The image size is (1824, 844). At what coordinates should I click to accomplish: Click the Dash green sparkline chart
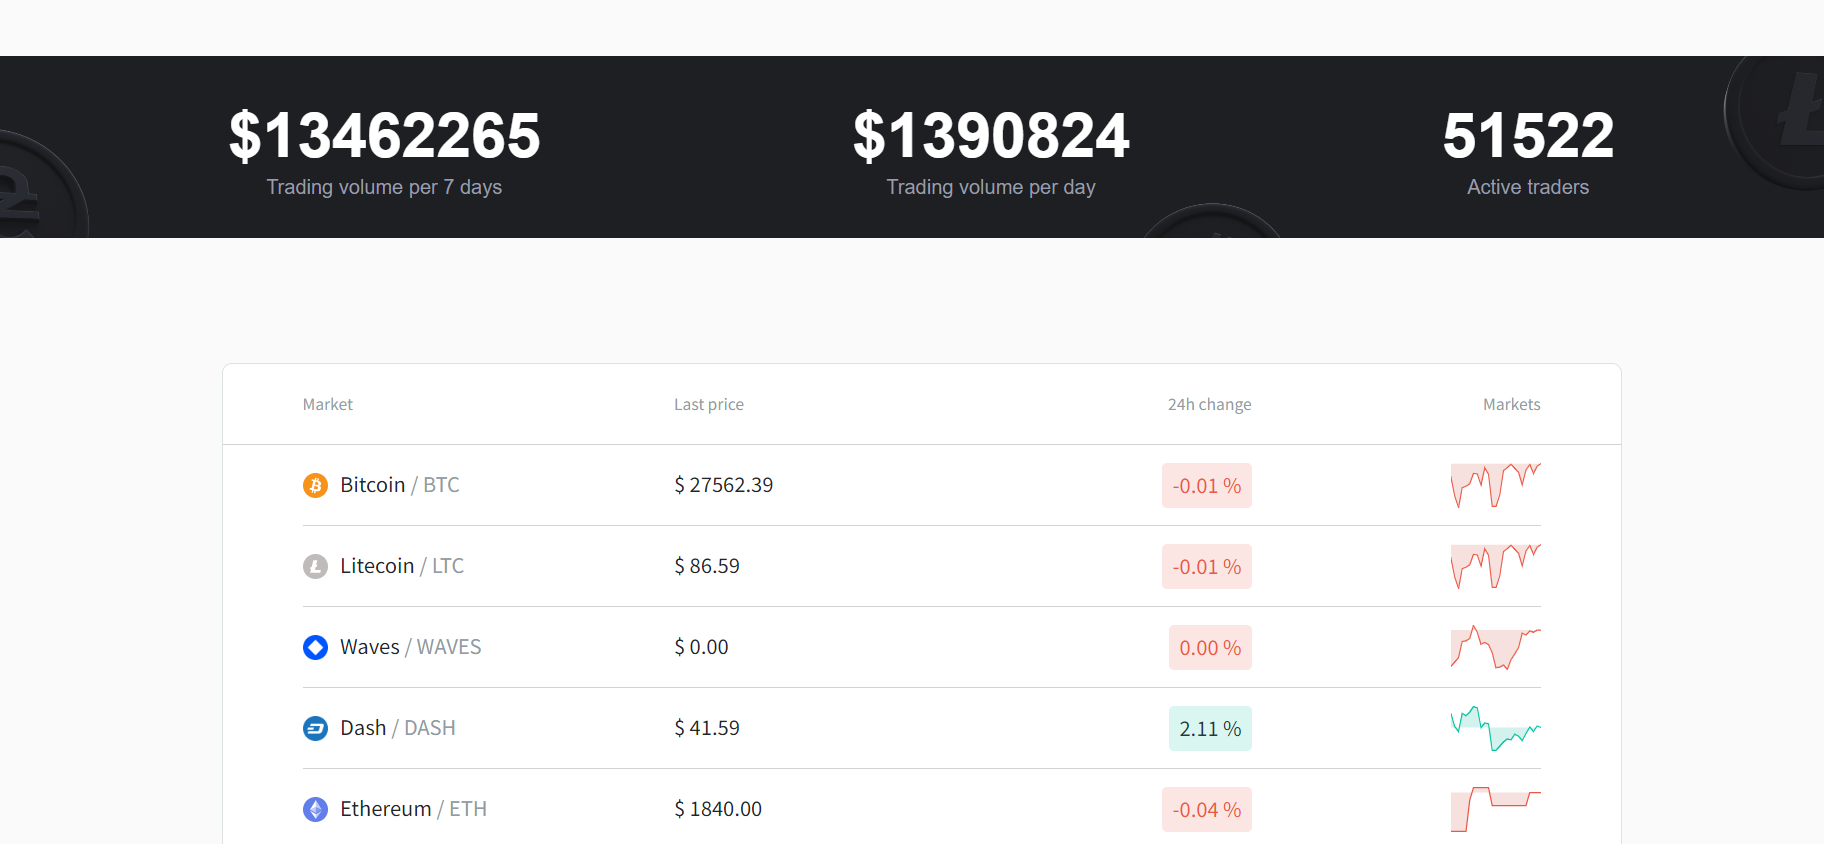click(x=1495, y=729)
